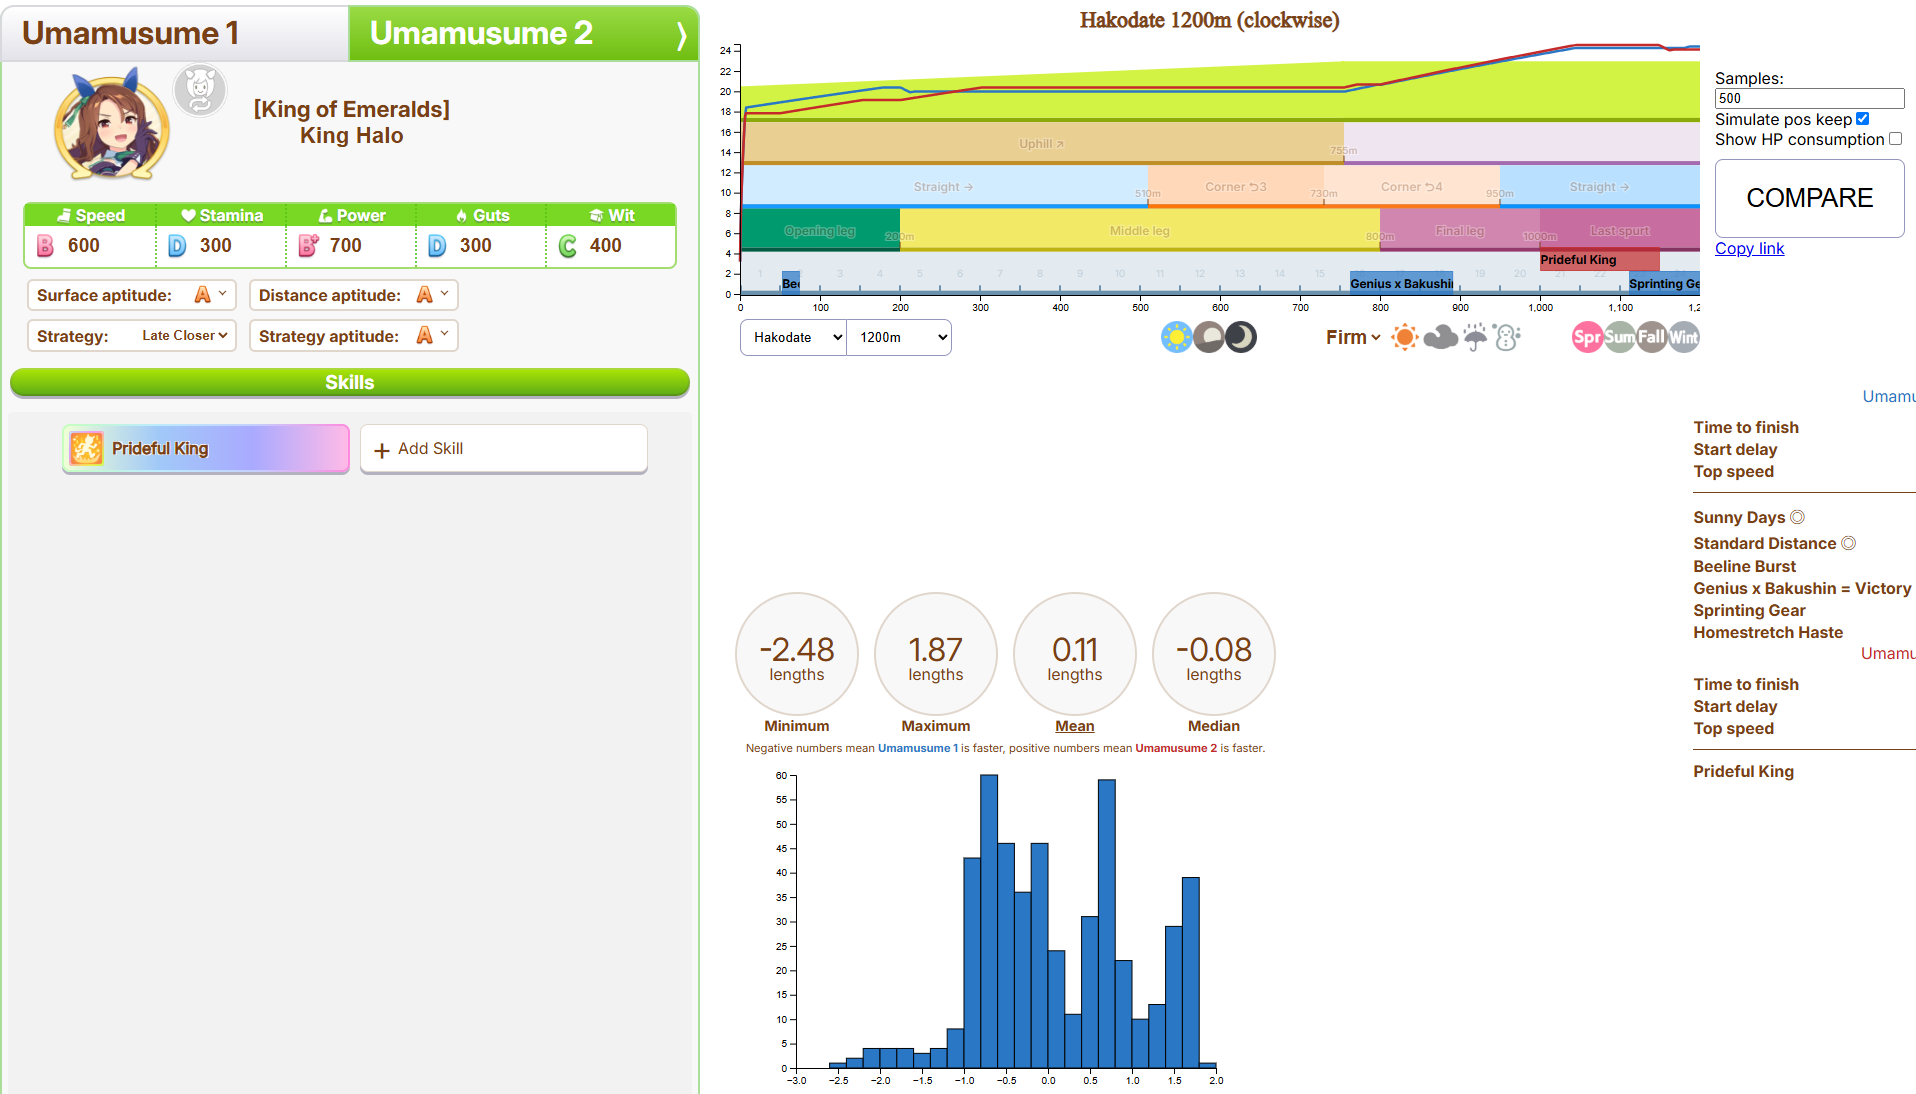This screenshot has height=1094, width=1916.
Task: Select night (moon) time-of-day icon
Action: [1241, 337]
